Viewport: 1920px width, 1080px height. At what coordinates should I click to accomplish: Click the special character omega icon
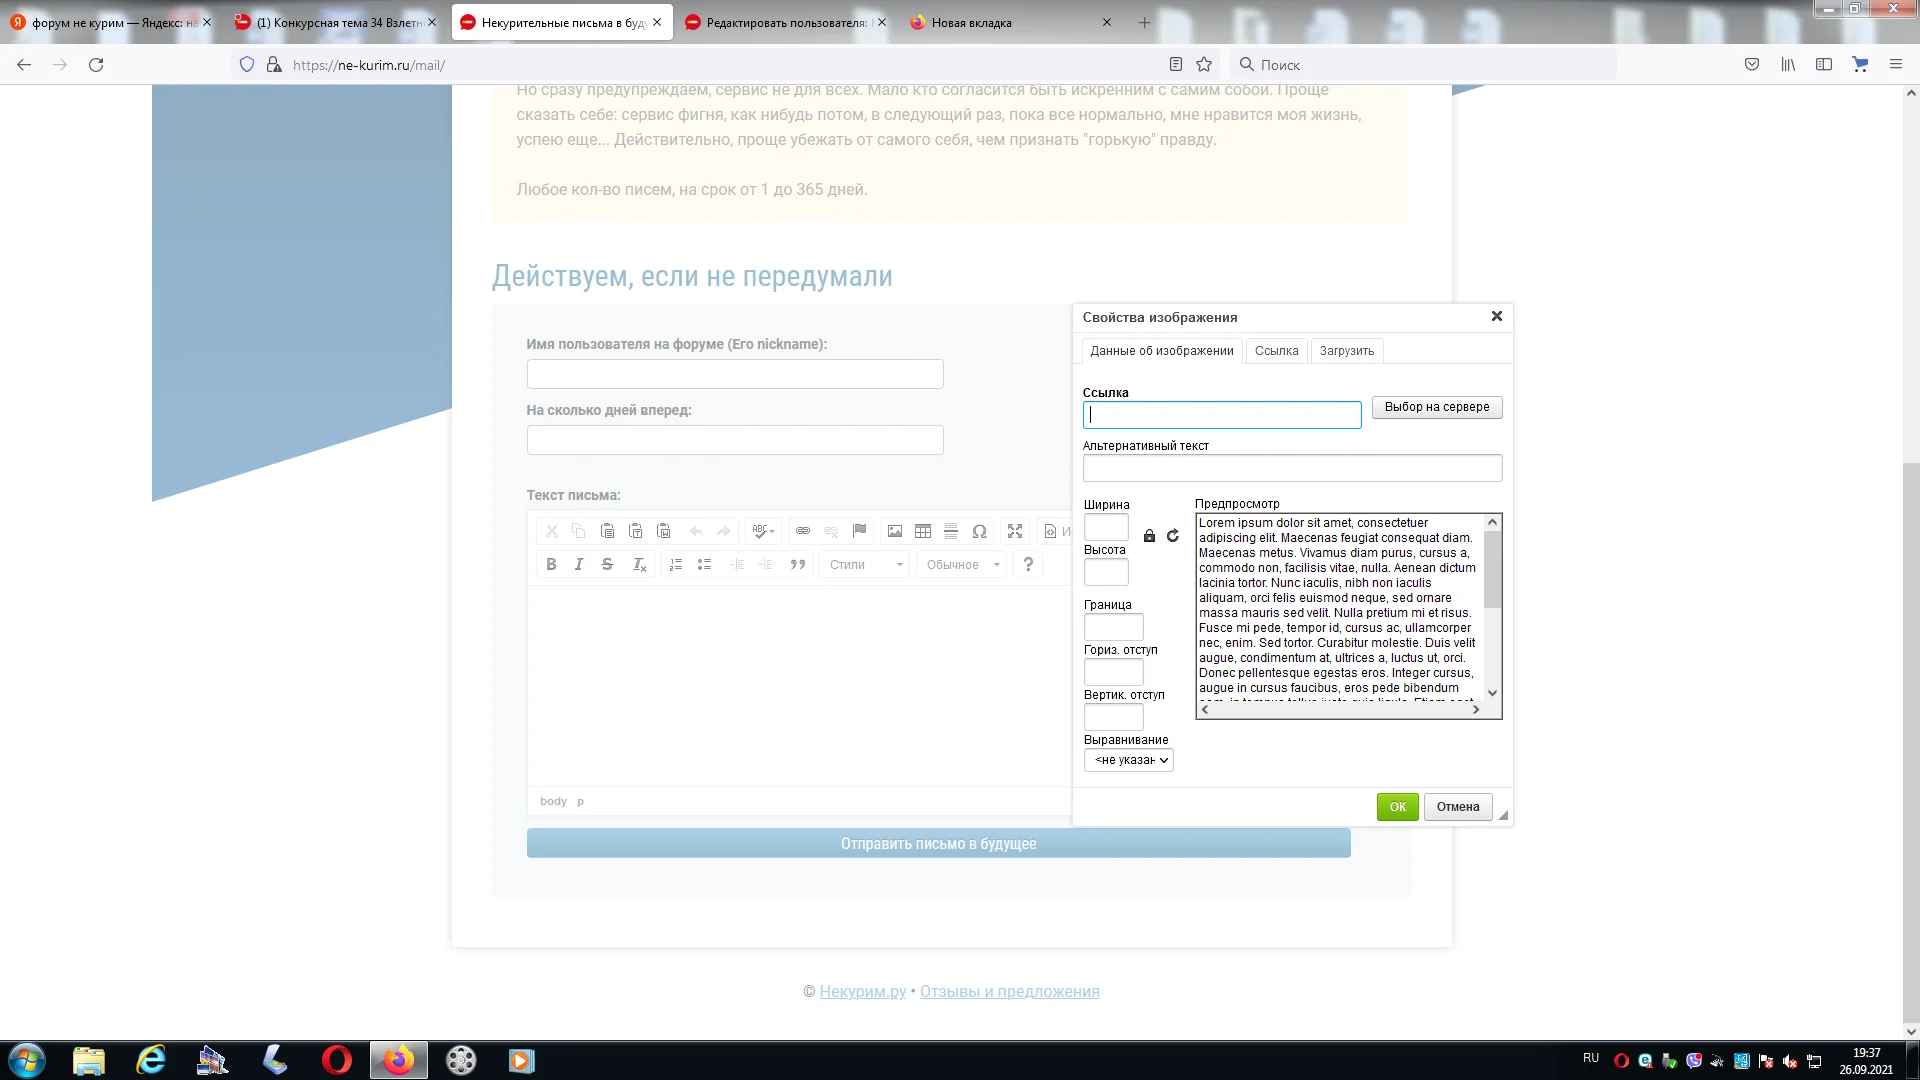[980, 531]
